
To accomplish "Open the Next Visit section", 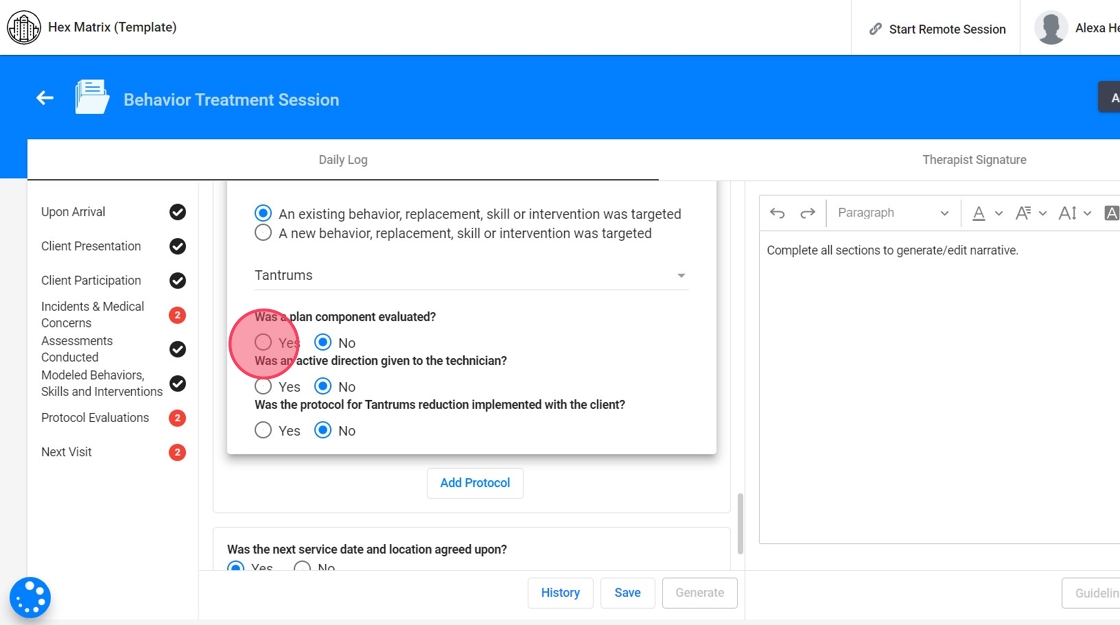I will tap(66, 452).
